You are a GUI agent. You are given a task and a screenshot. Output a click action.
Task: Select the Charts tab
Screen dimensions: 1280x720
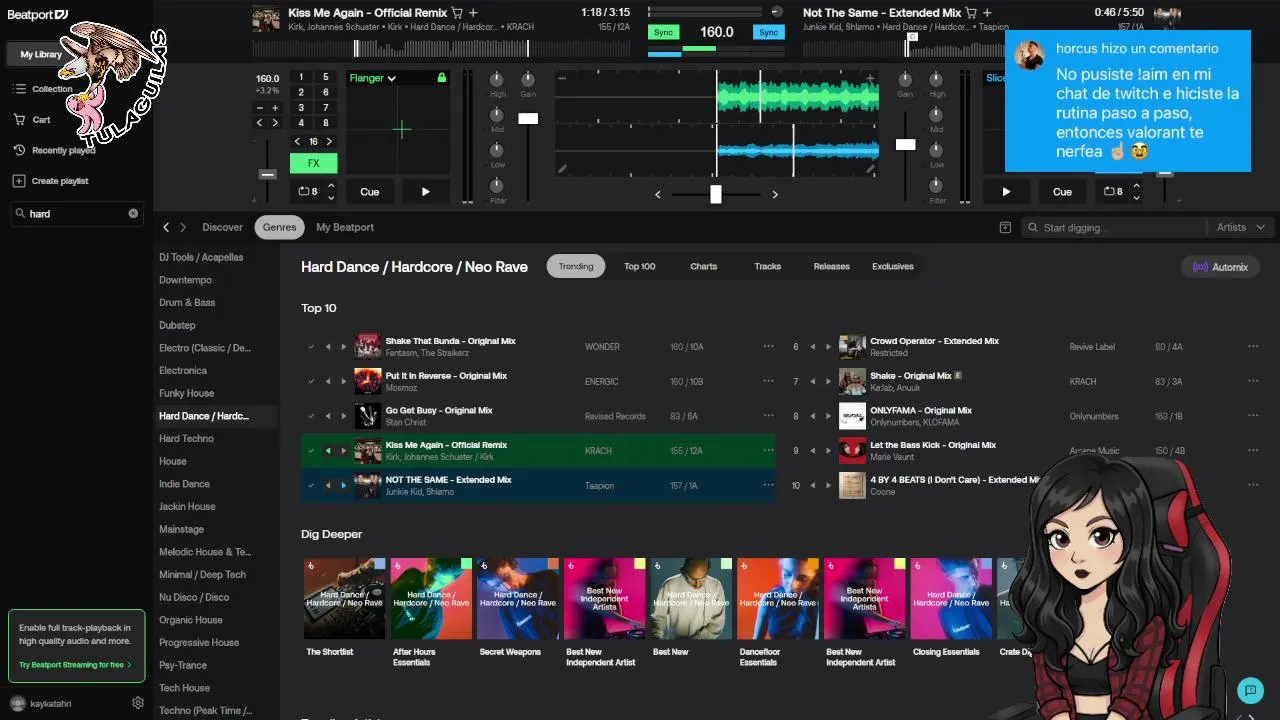tap(703, 266)
